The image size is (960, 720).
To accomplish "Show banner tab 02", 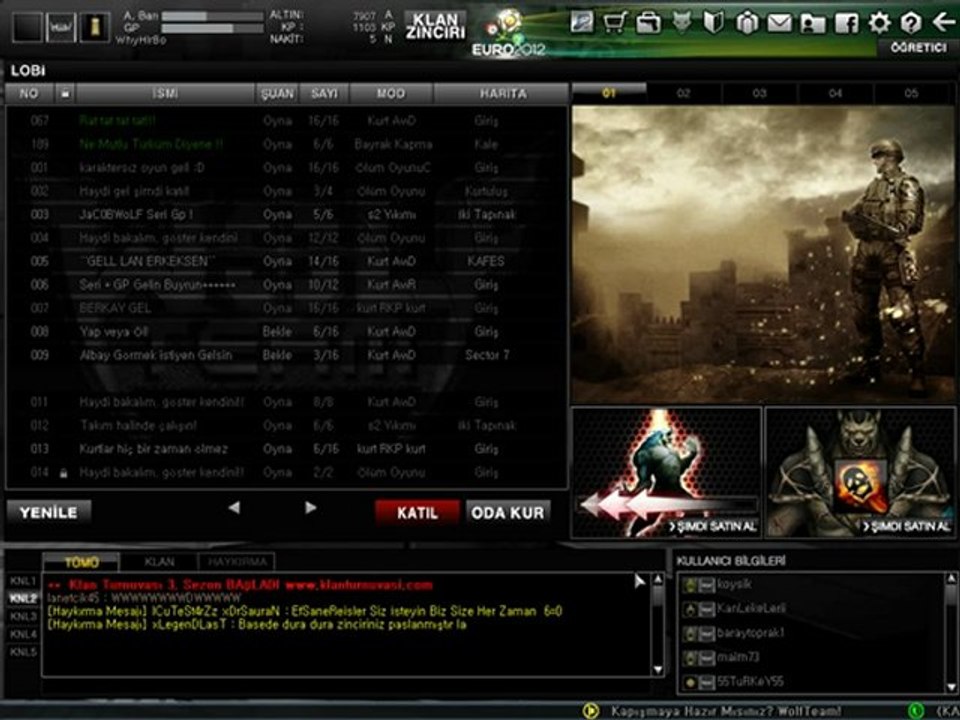I will click(x=684, y=93).
